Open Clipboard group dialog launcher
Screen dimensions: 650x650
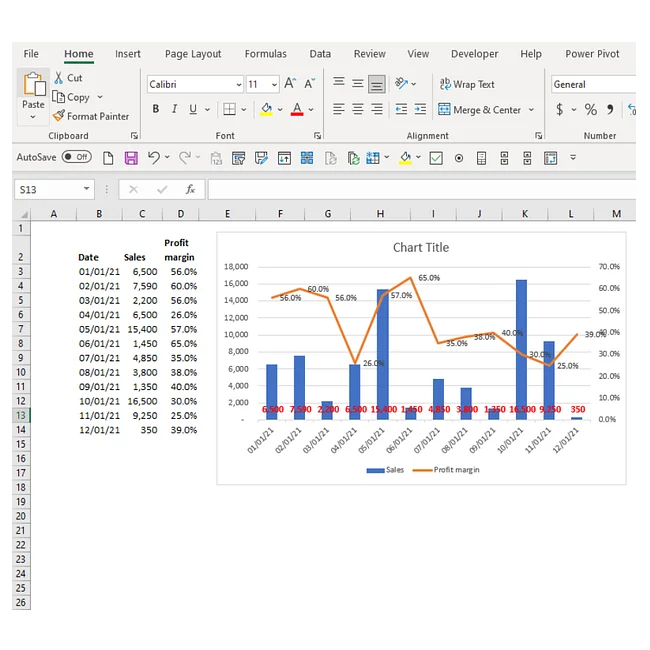(x=134, y=136)
